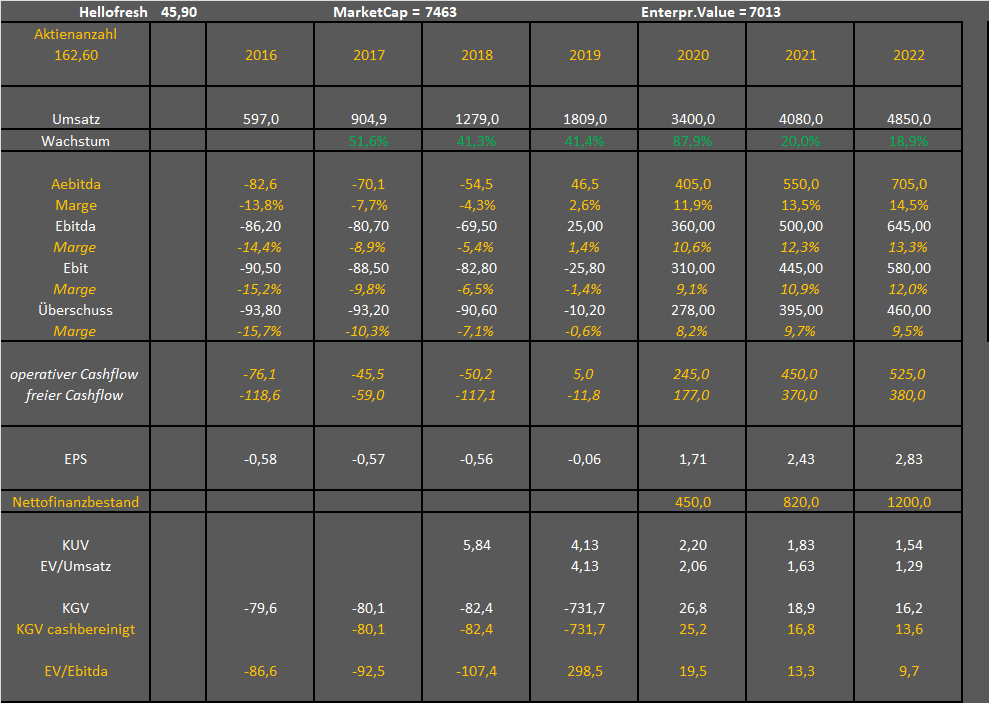Viewport: 989px width, 703px height.
Task: Select Aebitda margin 13,5%
Action: [x=800, y=205]
